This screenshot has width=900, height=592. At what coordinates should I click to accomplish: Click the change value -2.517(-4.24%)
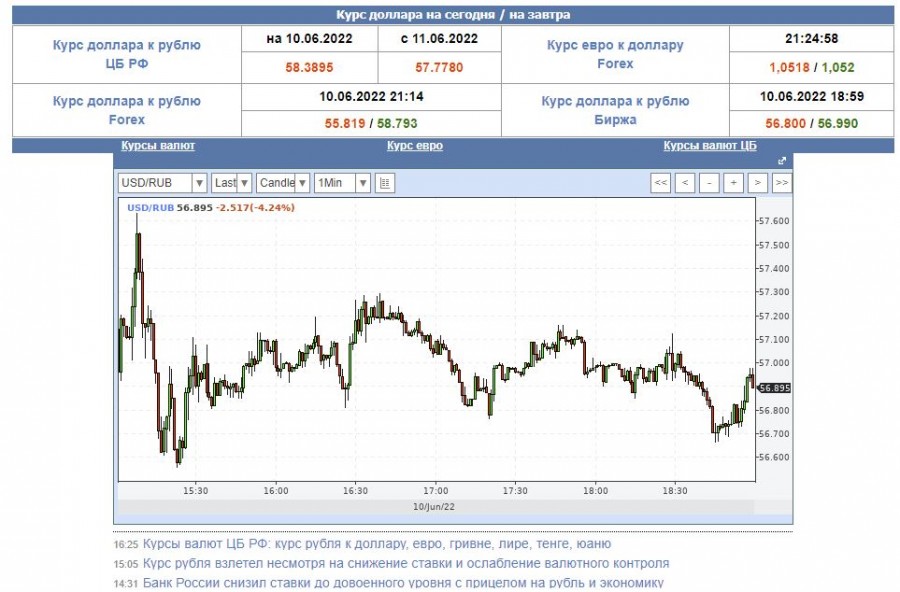coord(255,208)
